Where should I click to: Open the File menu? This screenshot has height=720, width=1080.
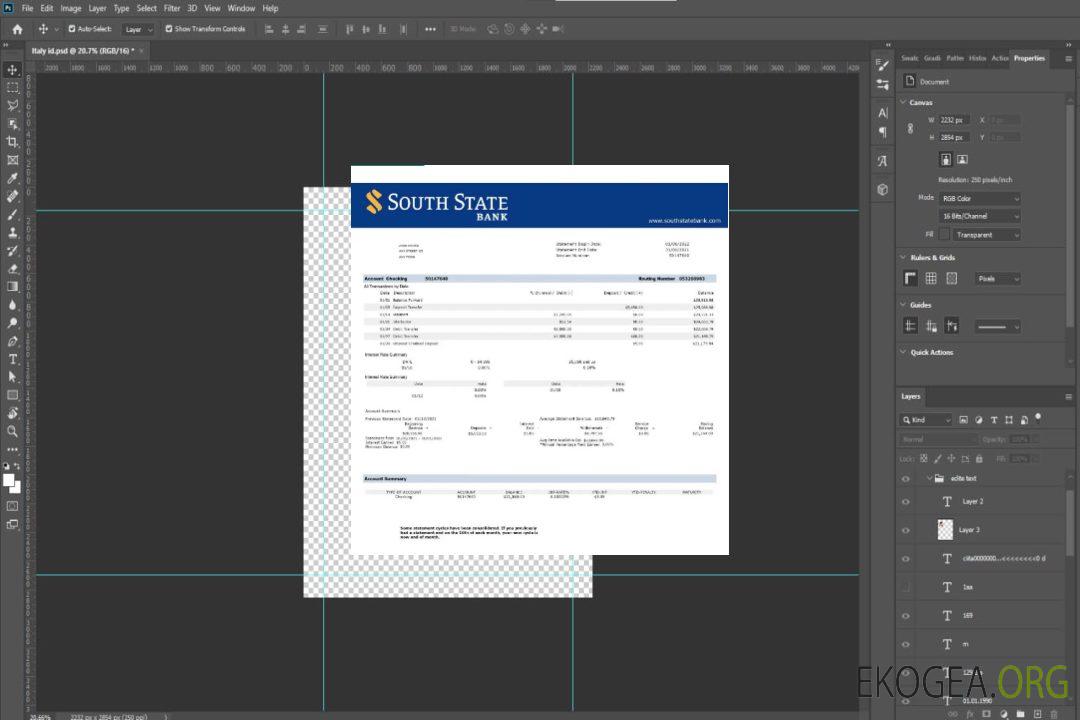27,8
